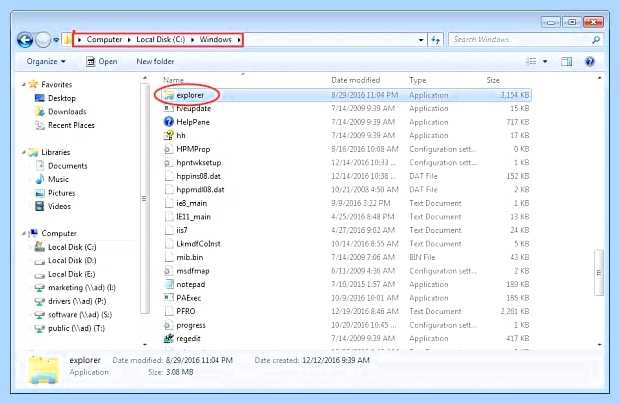This screenshot has width=620, height=404.
Task: Select the hh application icon
Action: 169,135
